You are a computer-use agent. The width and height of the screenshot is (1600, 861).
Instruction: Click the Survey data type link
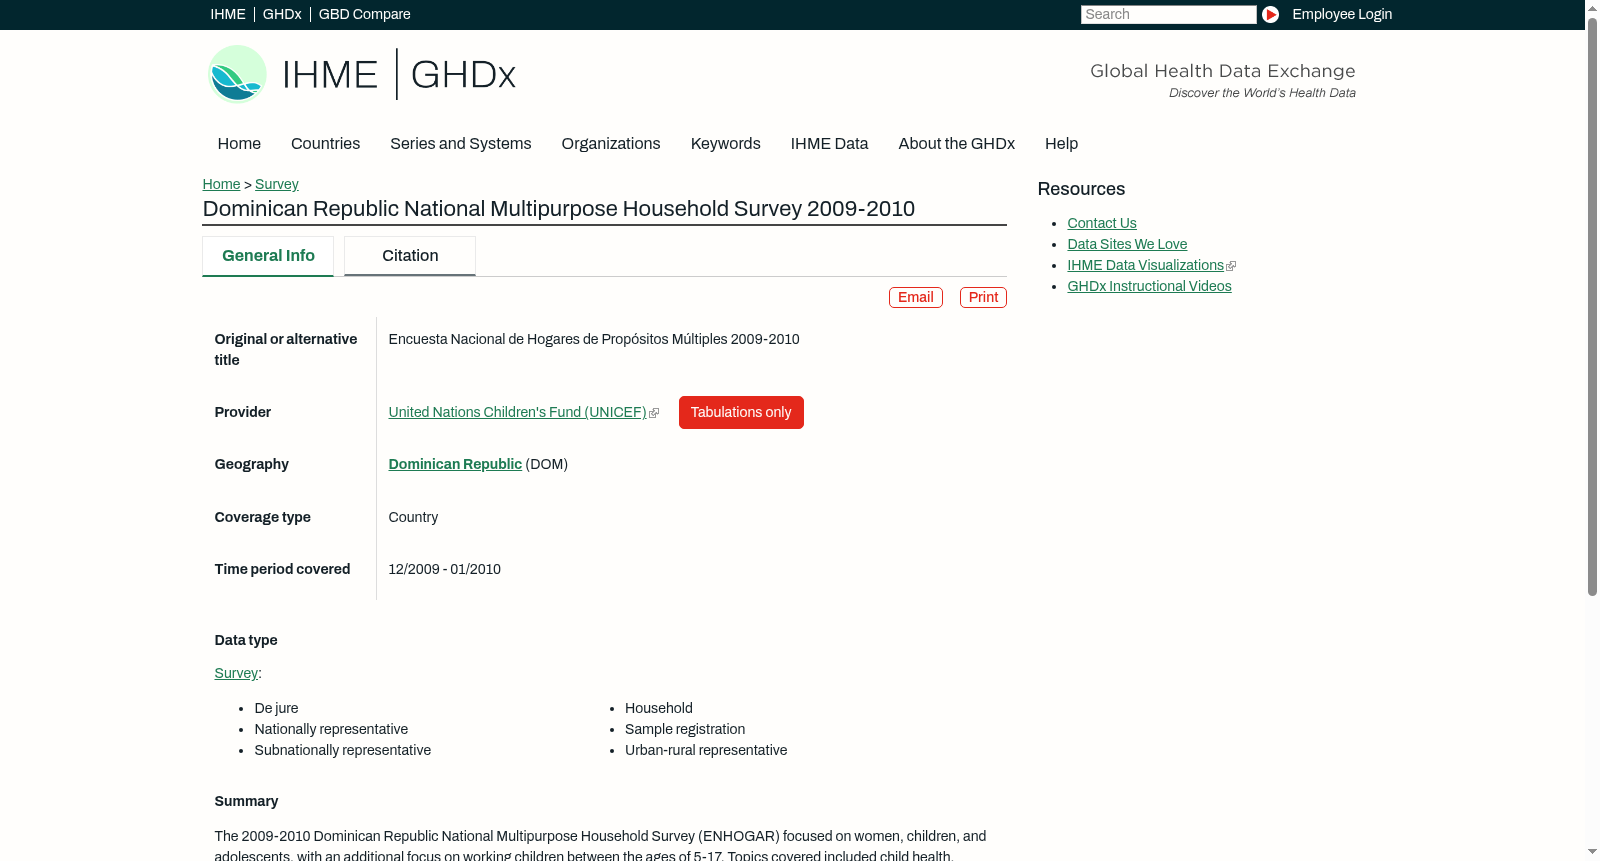pos(236,673)
